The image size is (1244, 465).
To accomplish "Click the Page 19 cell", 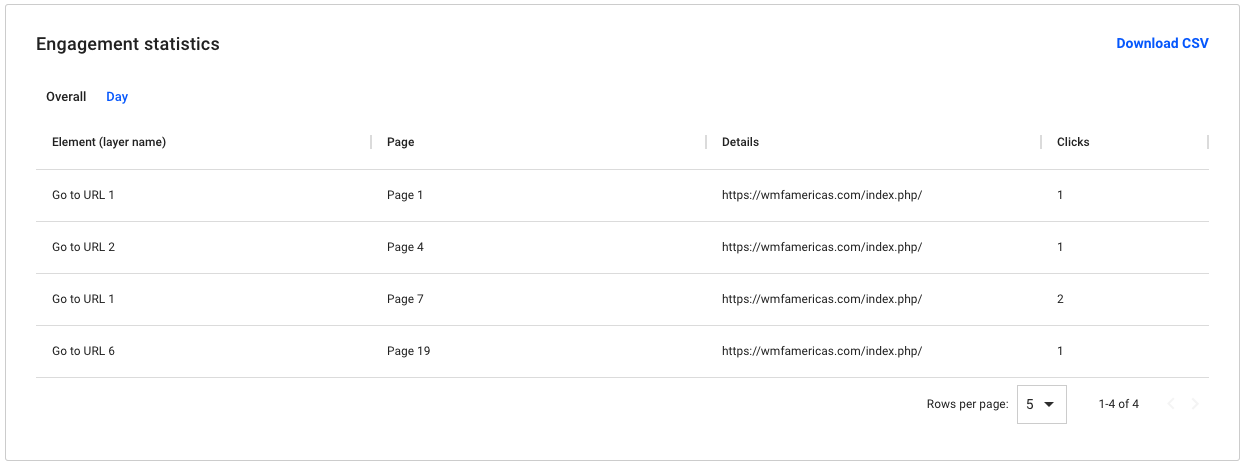I will tap(408, 351).
